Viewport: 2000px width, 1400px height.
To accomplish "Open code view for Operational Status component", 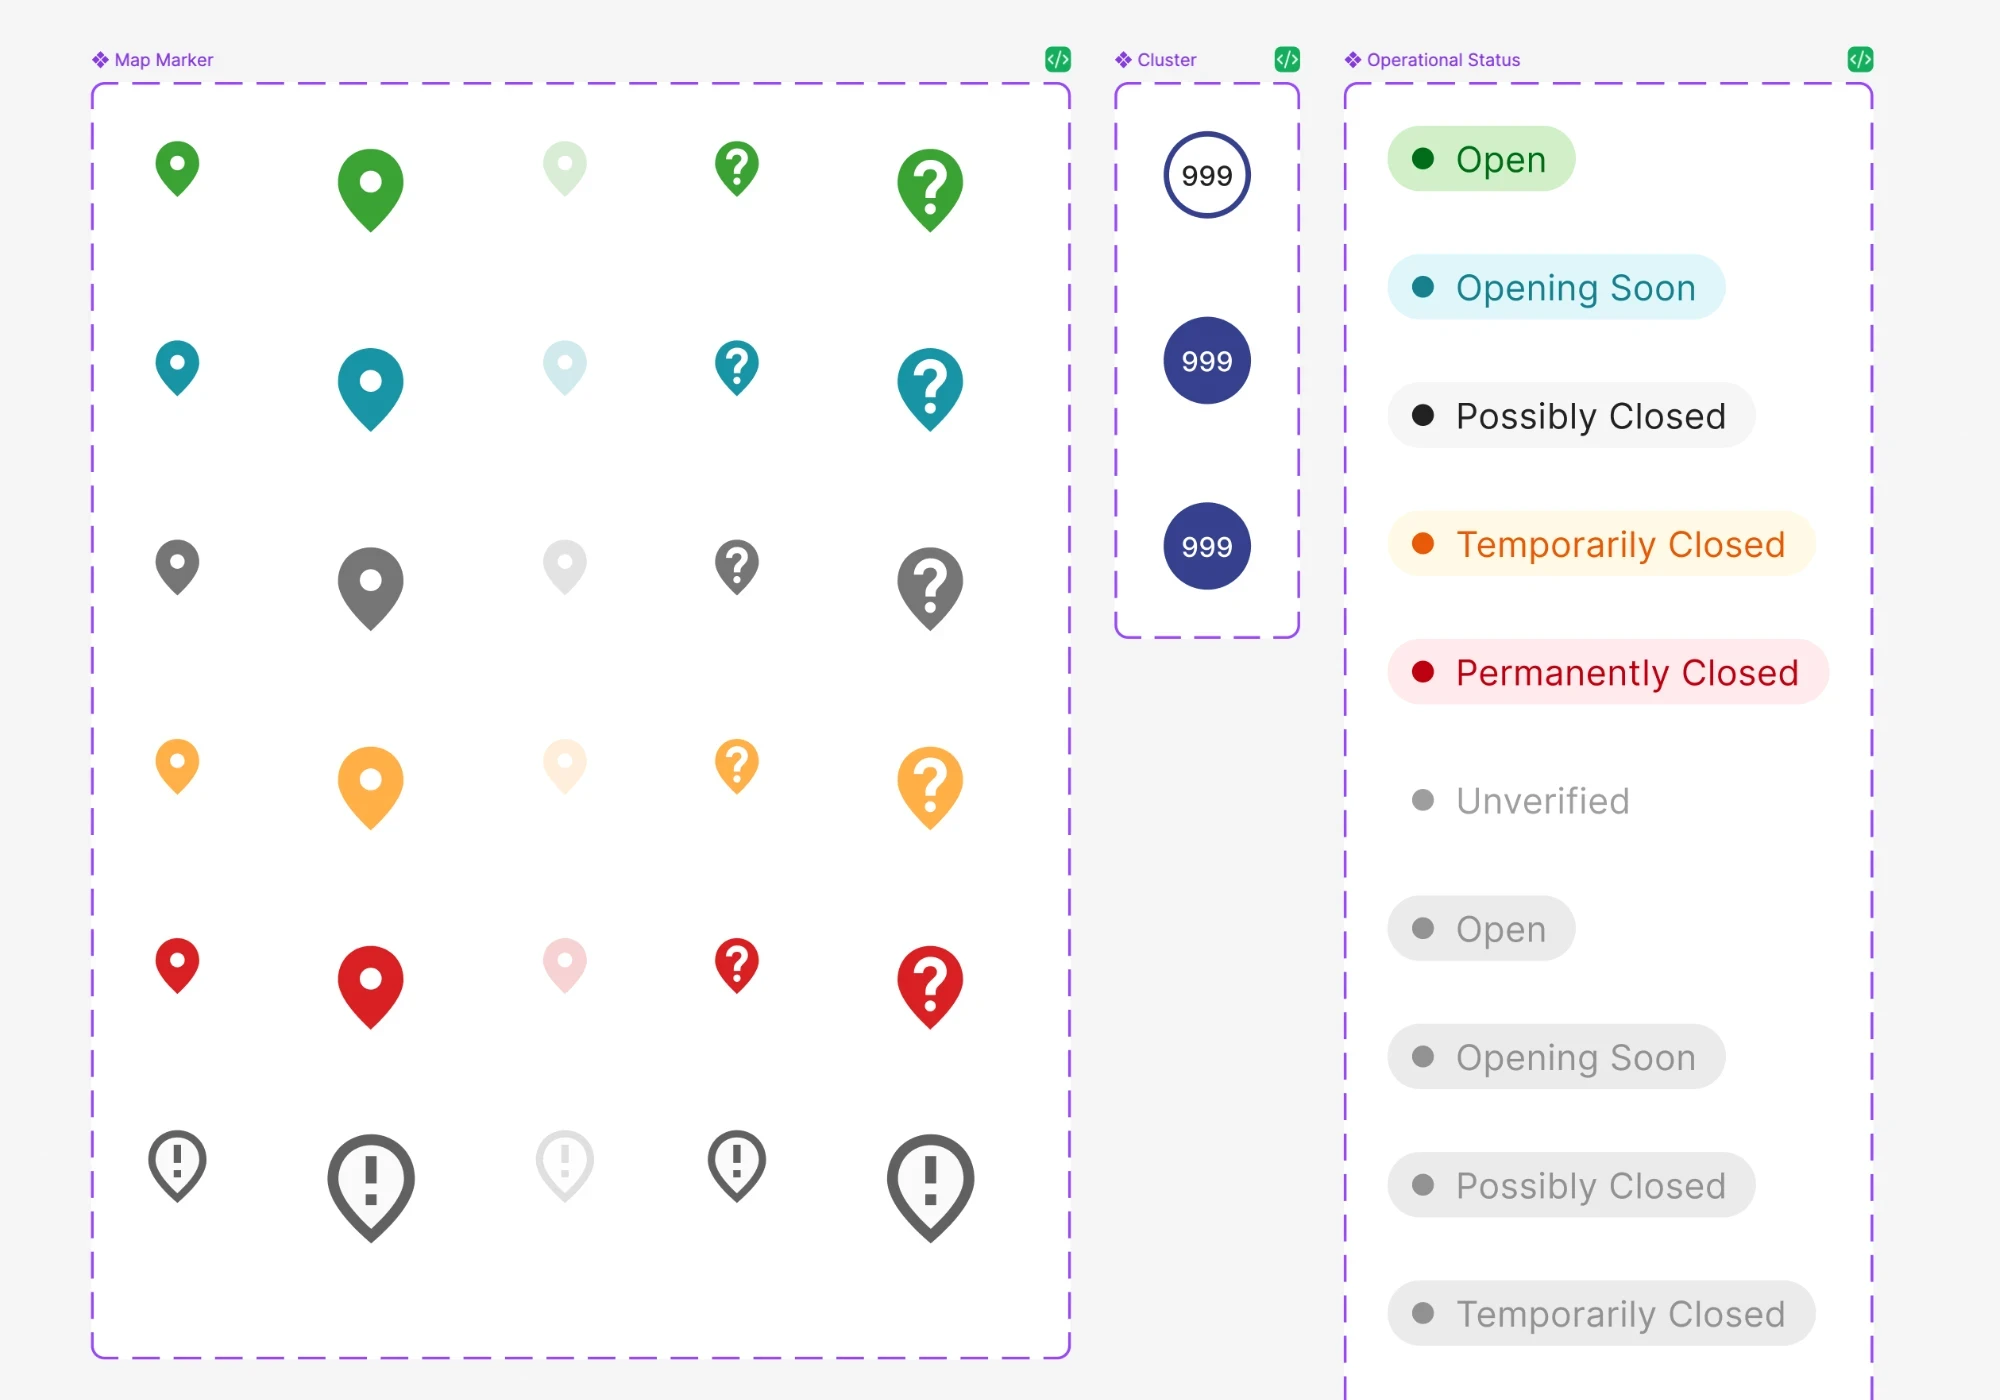I will pyautogui.click(x=1860, y=59).
